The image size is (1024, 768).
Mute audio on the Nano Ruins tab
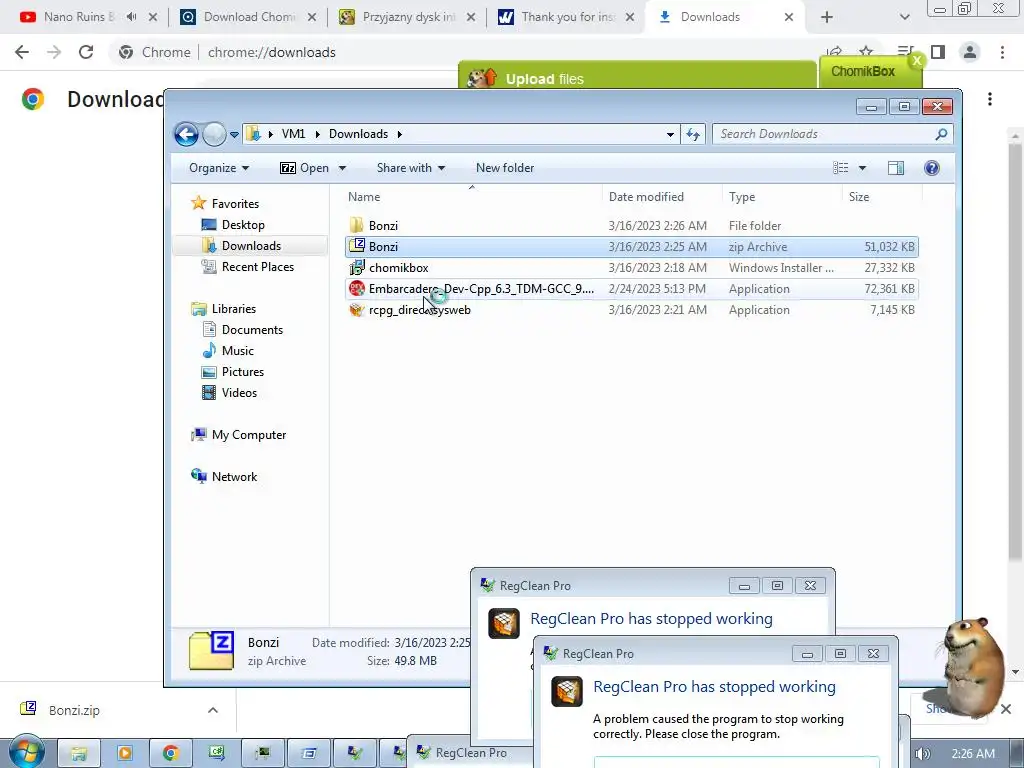click(131, 17)
